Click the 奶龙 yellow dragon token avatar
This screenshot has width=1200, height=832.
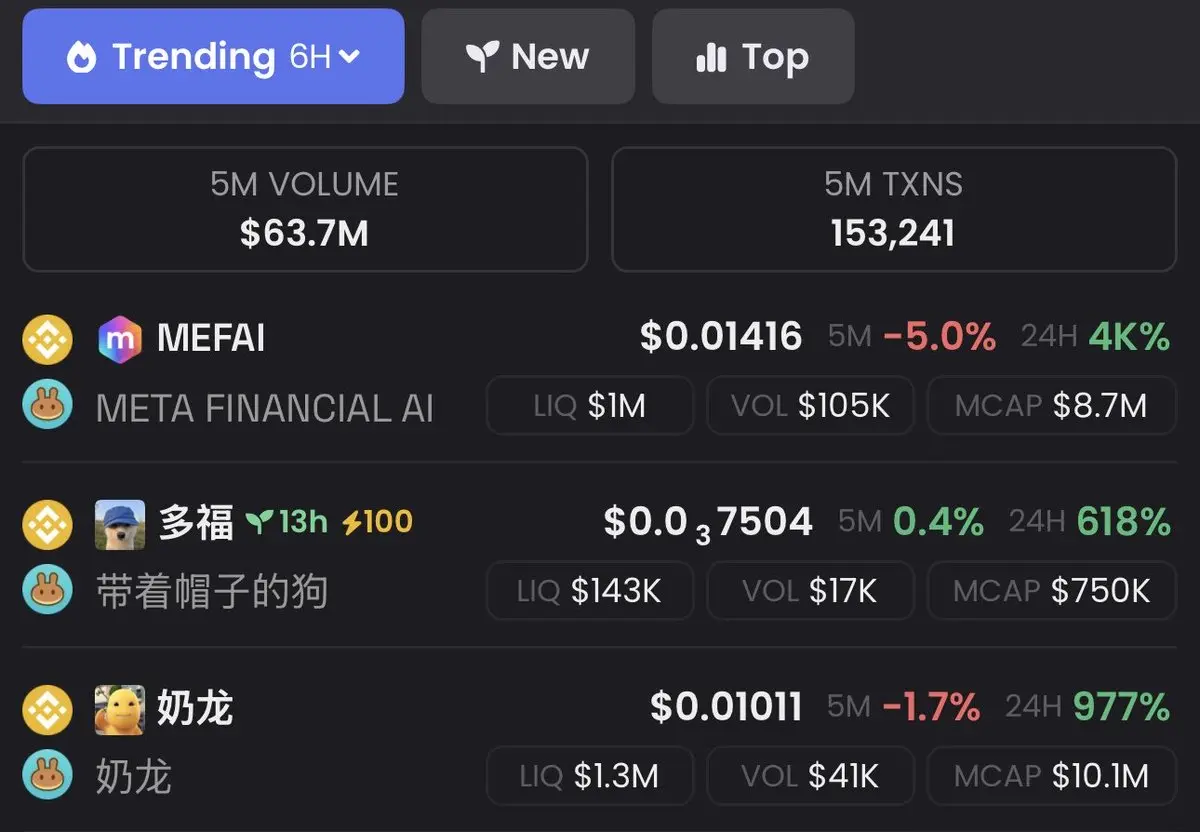click(120, 709)
